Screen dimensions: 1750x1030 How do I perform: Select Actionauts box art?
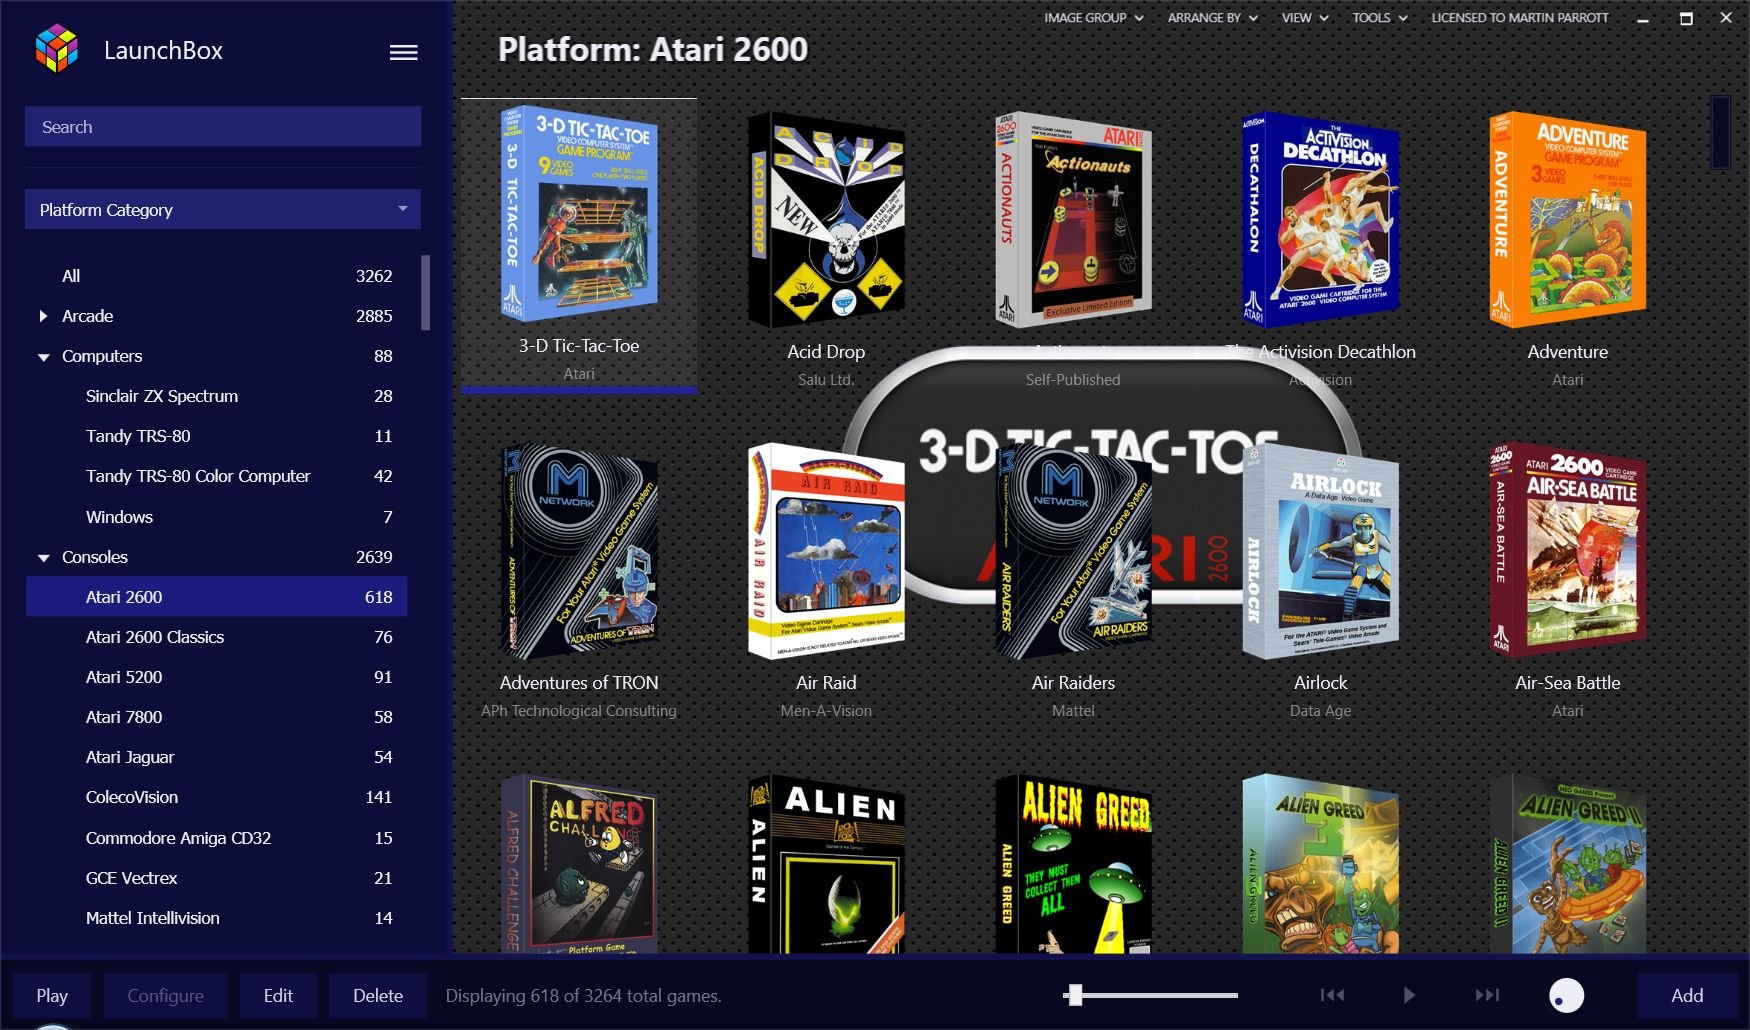[1073, 219]
